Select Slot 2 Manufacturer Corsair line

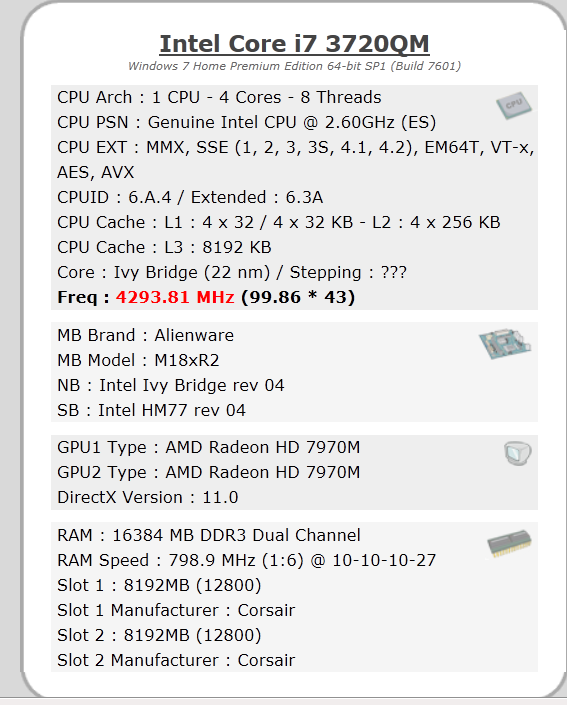(x=176, y=660)
